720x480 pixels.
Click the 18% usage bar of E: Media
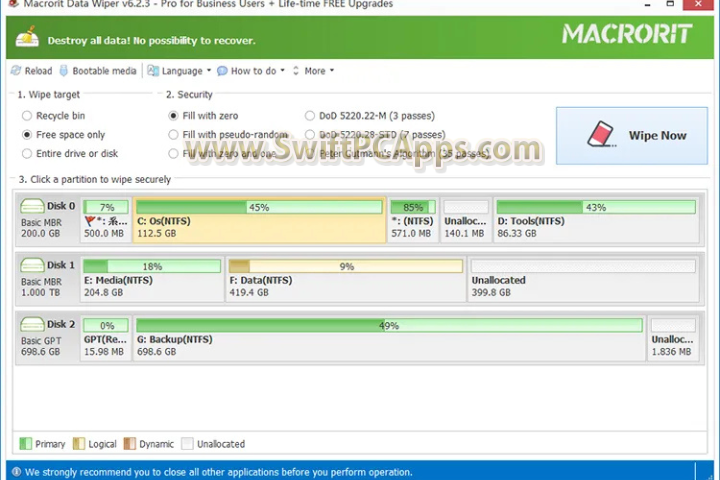point(152,266)
